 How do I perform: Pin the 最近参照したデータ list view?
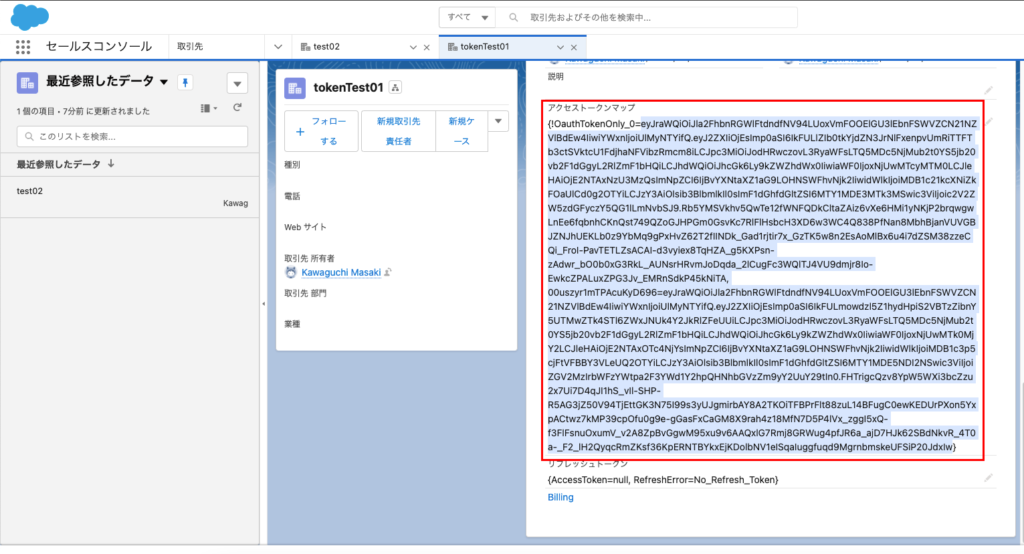pyautogui.click(x=185, y=82)
